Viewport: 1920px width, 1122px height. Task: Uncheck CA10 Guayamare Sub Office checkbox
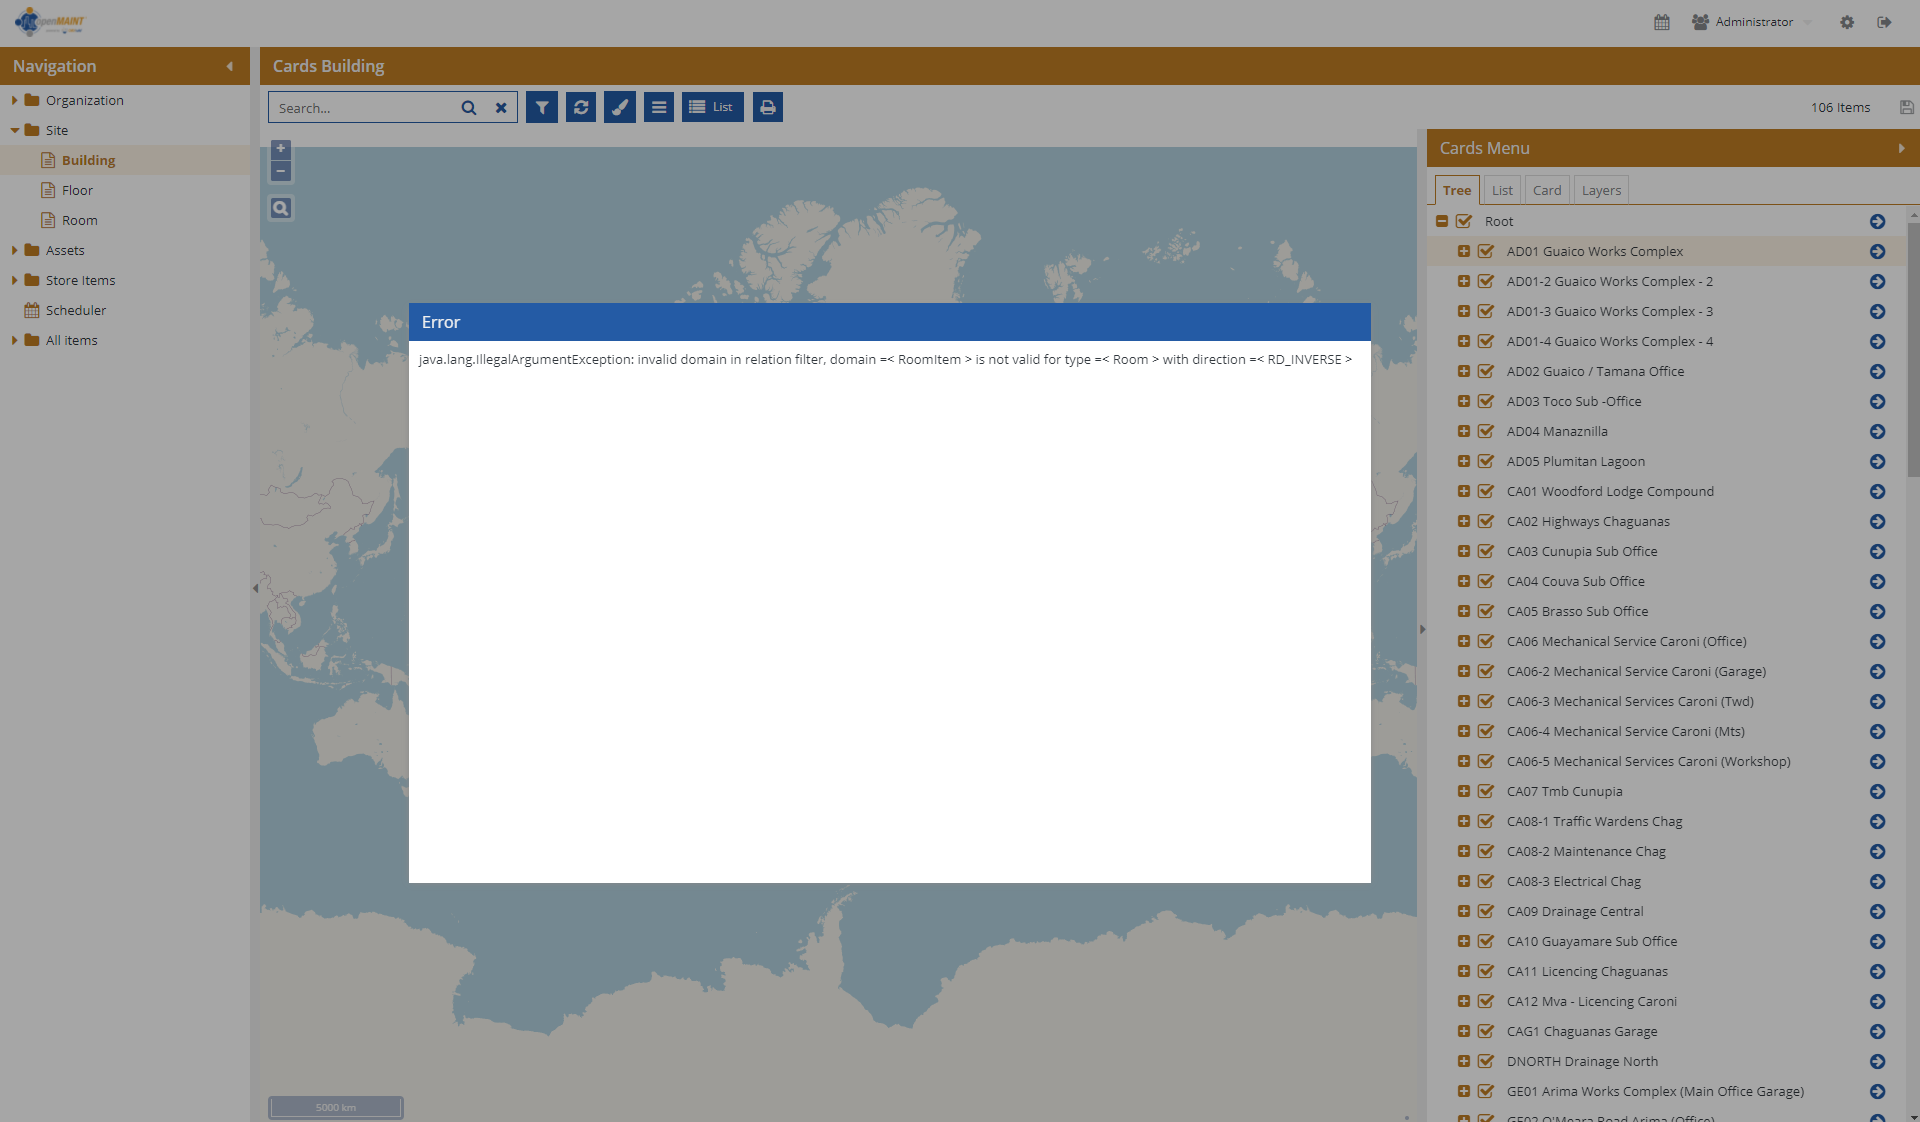point(1486,941)
